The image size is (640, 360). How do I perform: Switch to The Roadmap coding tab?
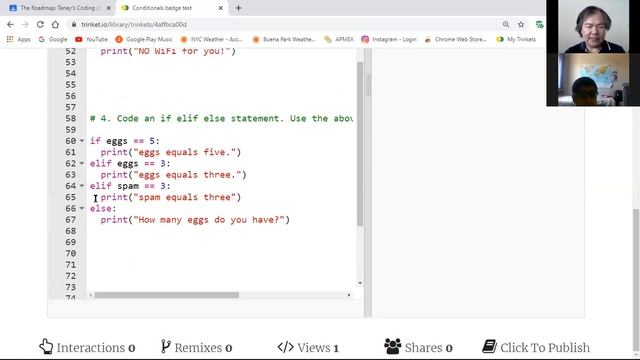coord(55,8)
